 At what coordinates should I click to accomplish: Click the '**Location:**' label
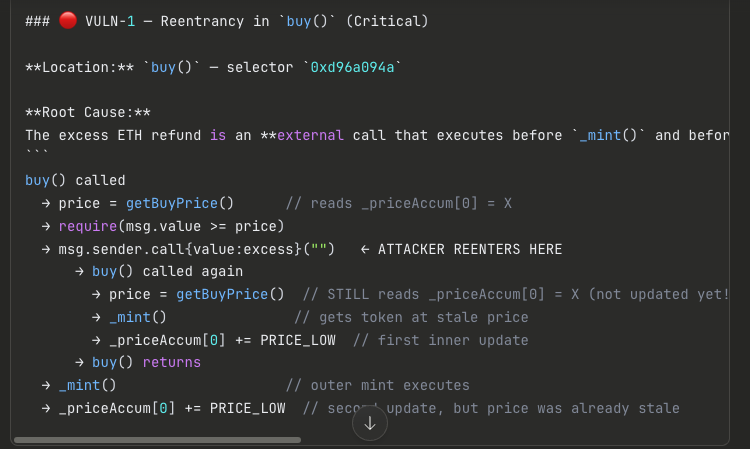79,67
